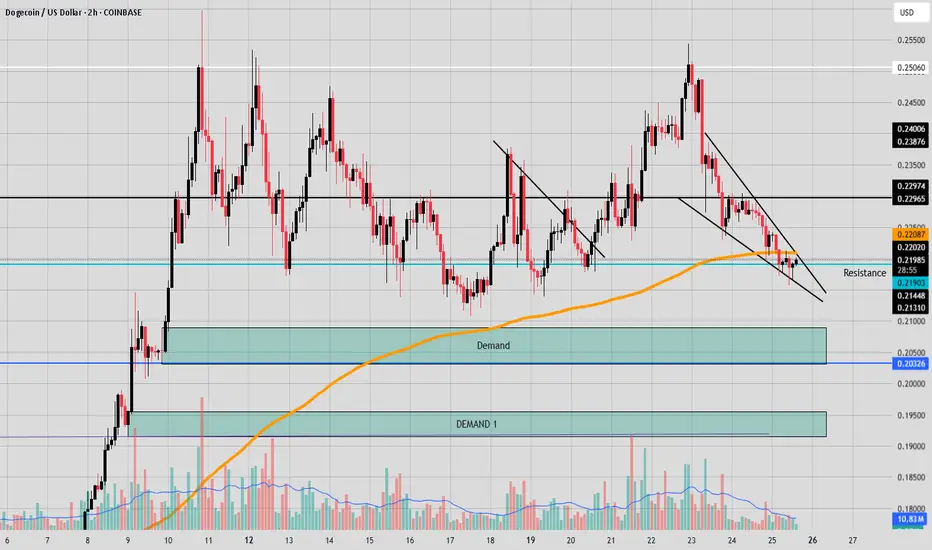Image resolution: width=932 pixels, height=550 pixels.
Task: Click the 0.24006 price label
Action: tap(910, 129)
